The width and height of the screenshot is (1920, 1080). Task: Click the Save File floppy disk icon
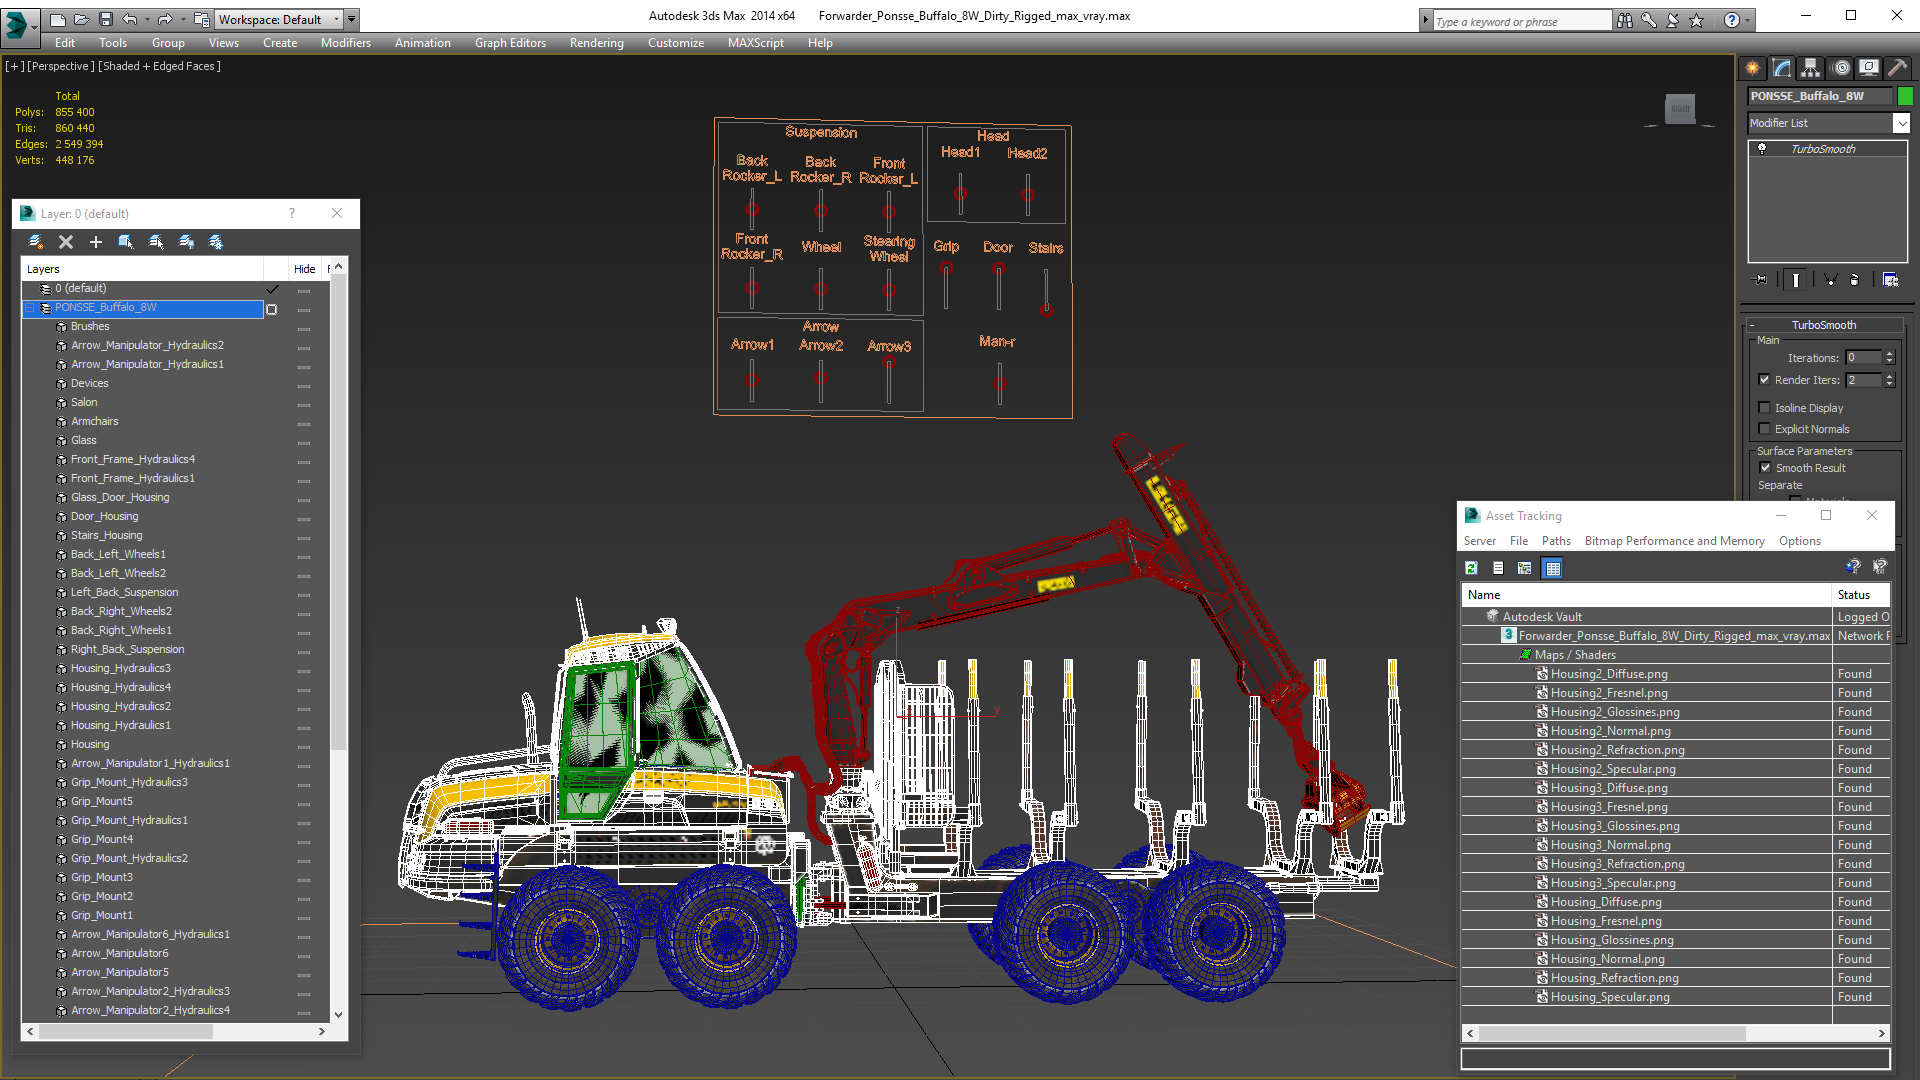click(105, 19)
